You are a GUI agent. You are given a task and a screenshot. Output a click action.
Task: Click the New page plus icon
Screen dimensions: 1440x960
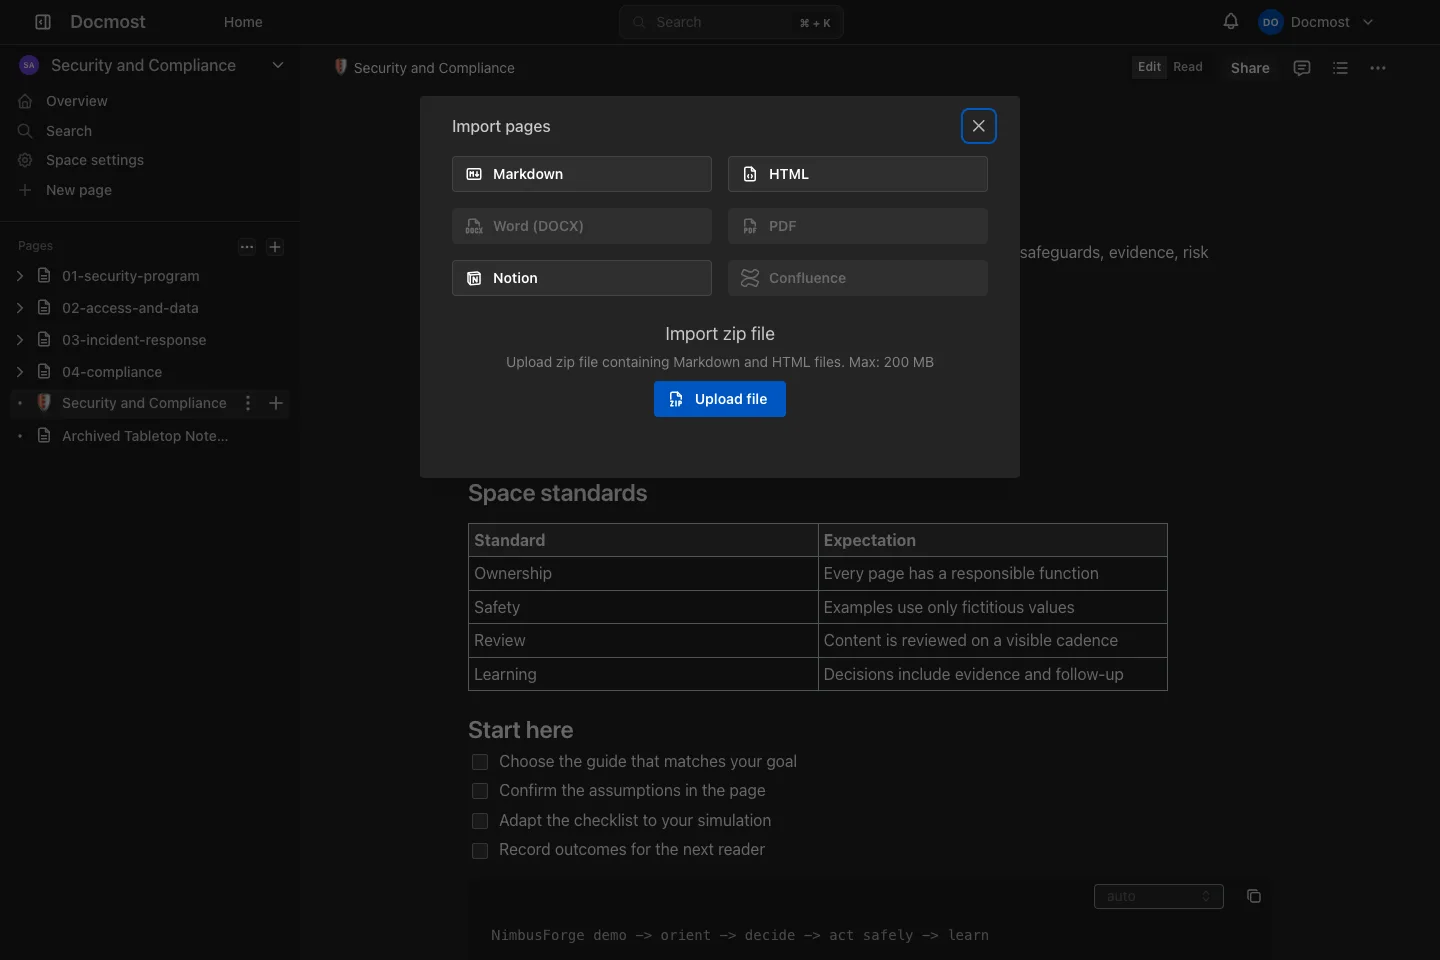click(x=25, y=190)
